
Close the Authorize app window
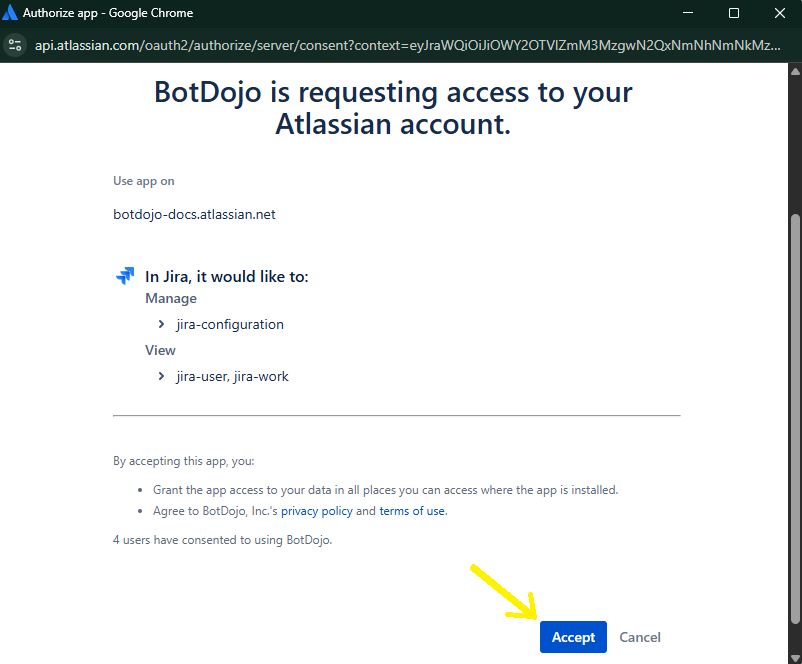tap(779, 13)
